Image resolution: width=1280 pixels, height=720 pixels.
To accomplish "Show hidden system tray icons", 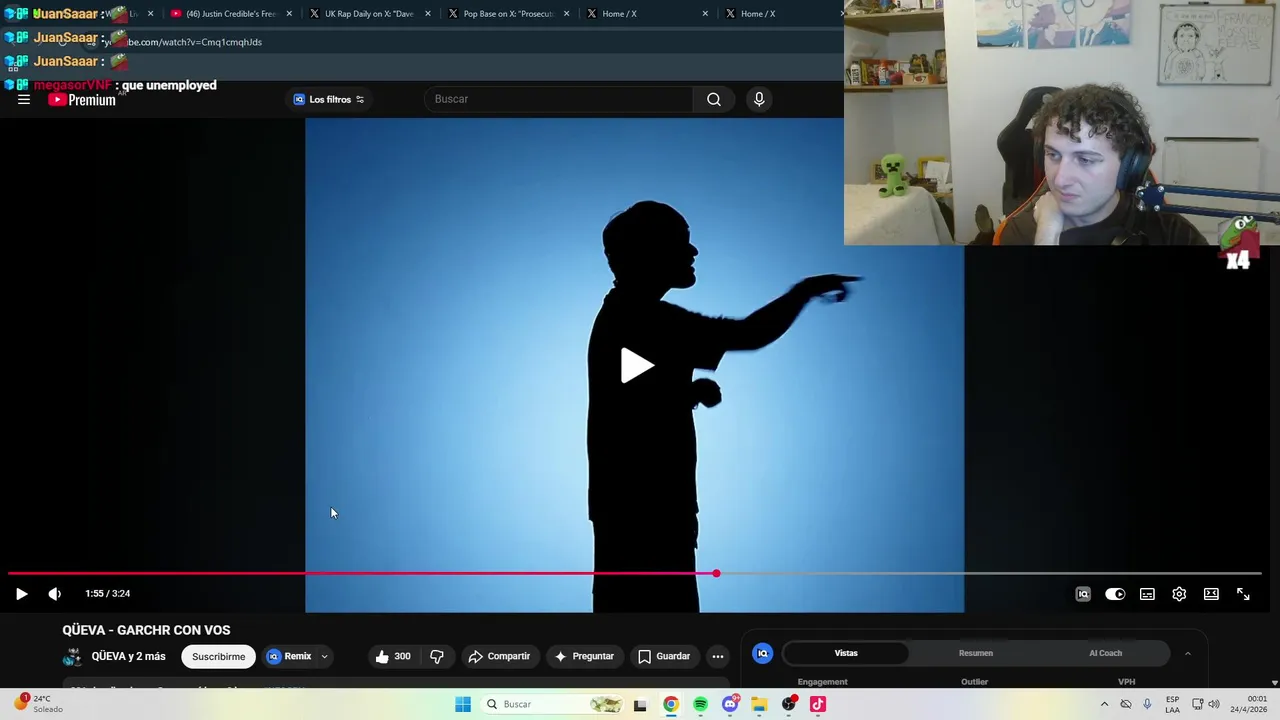I will (1104, 704).
